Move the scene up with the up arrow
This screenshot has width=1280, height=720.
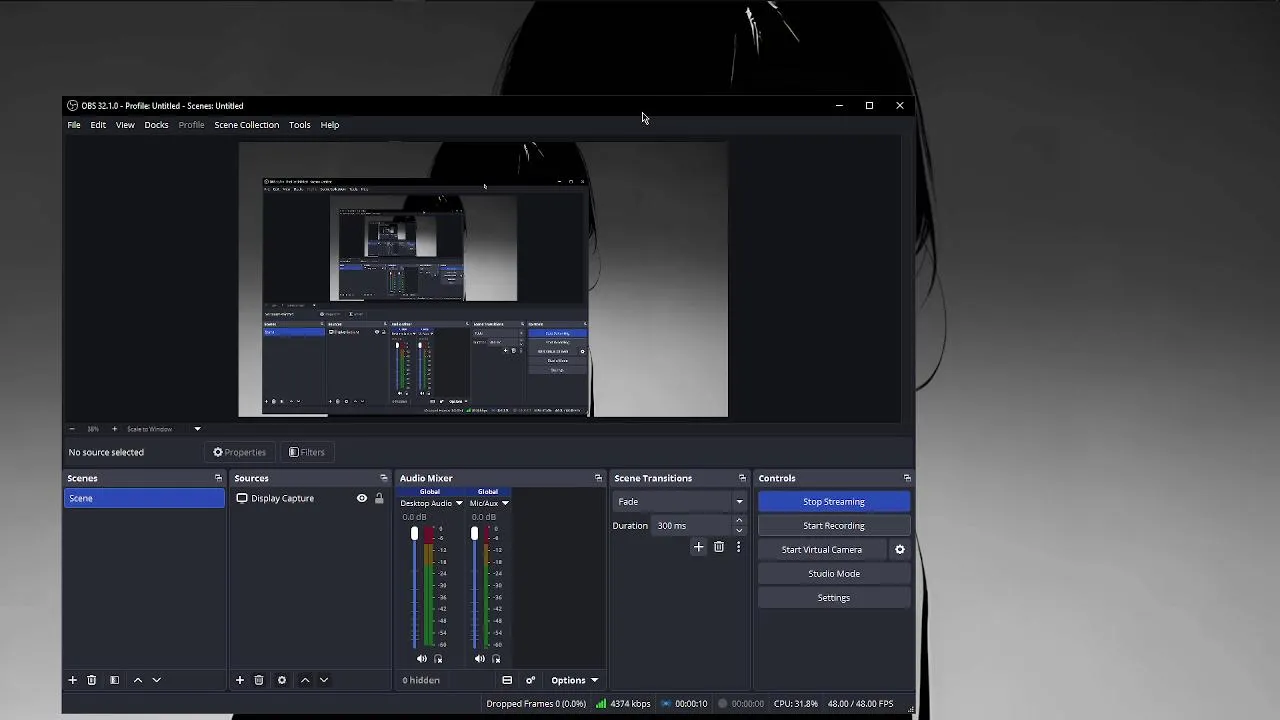pyautogui.click(x=138, y=680)
